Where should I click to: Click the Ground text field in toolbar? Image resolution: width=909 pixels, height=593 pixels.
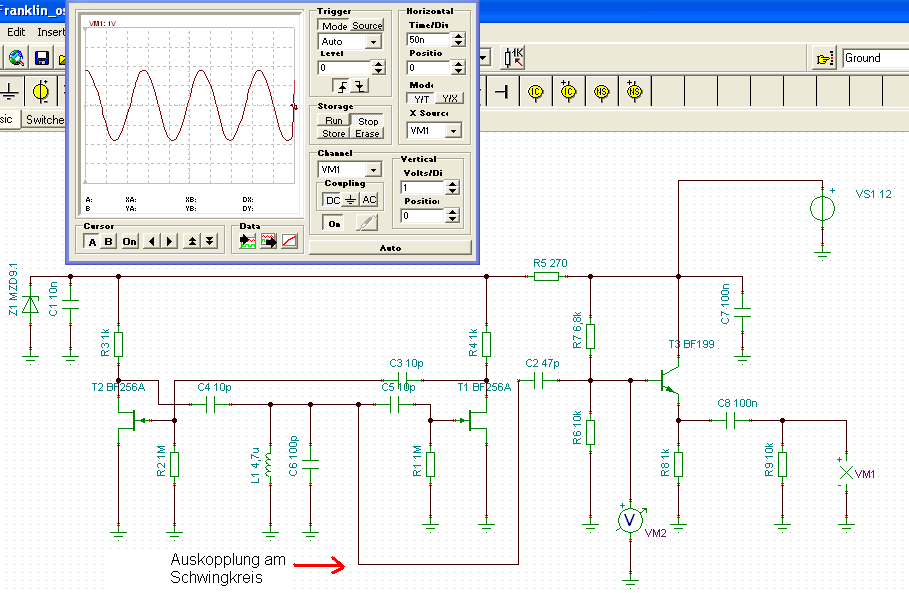875,58
